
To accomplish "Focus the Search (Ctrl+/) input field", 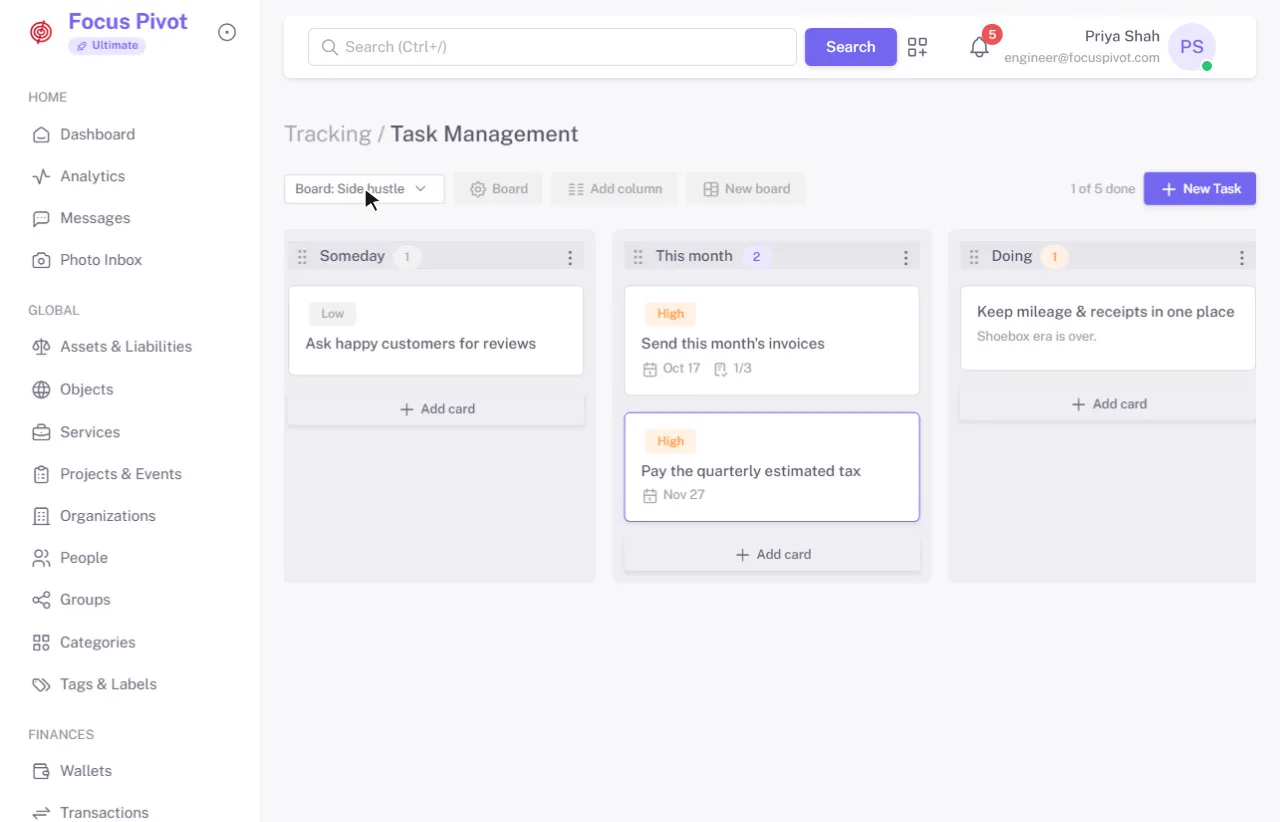I will coord(552,47).
